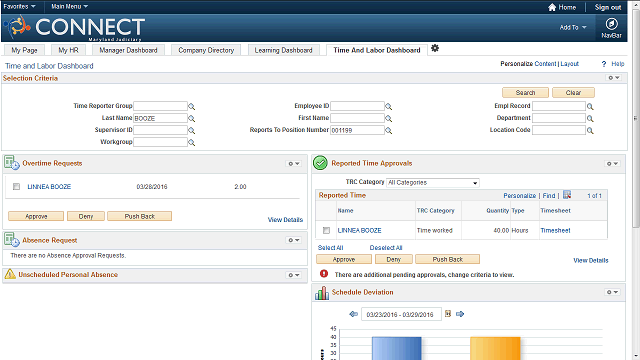Click Reported Time grid download icon
This screenshot has height=360, width=640.
(x=567, y=195)
